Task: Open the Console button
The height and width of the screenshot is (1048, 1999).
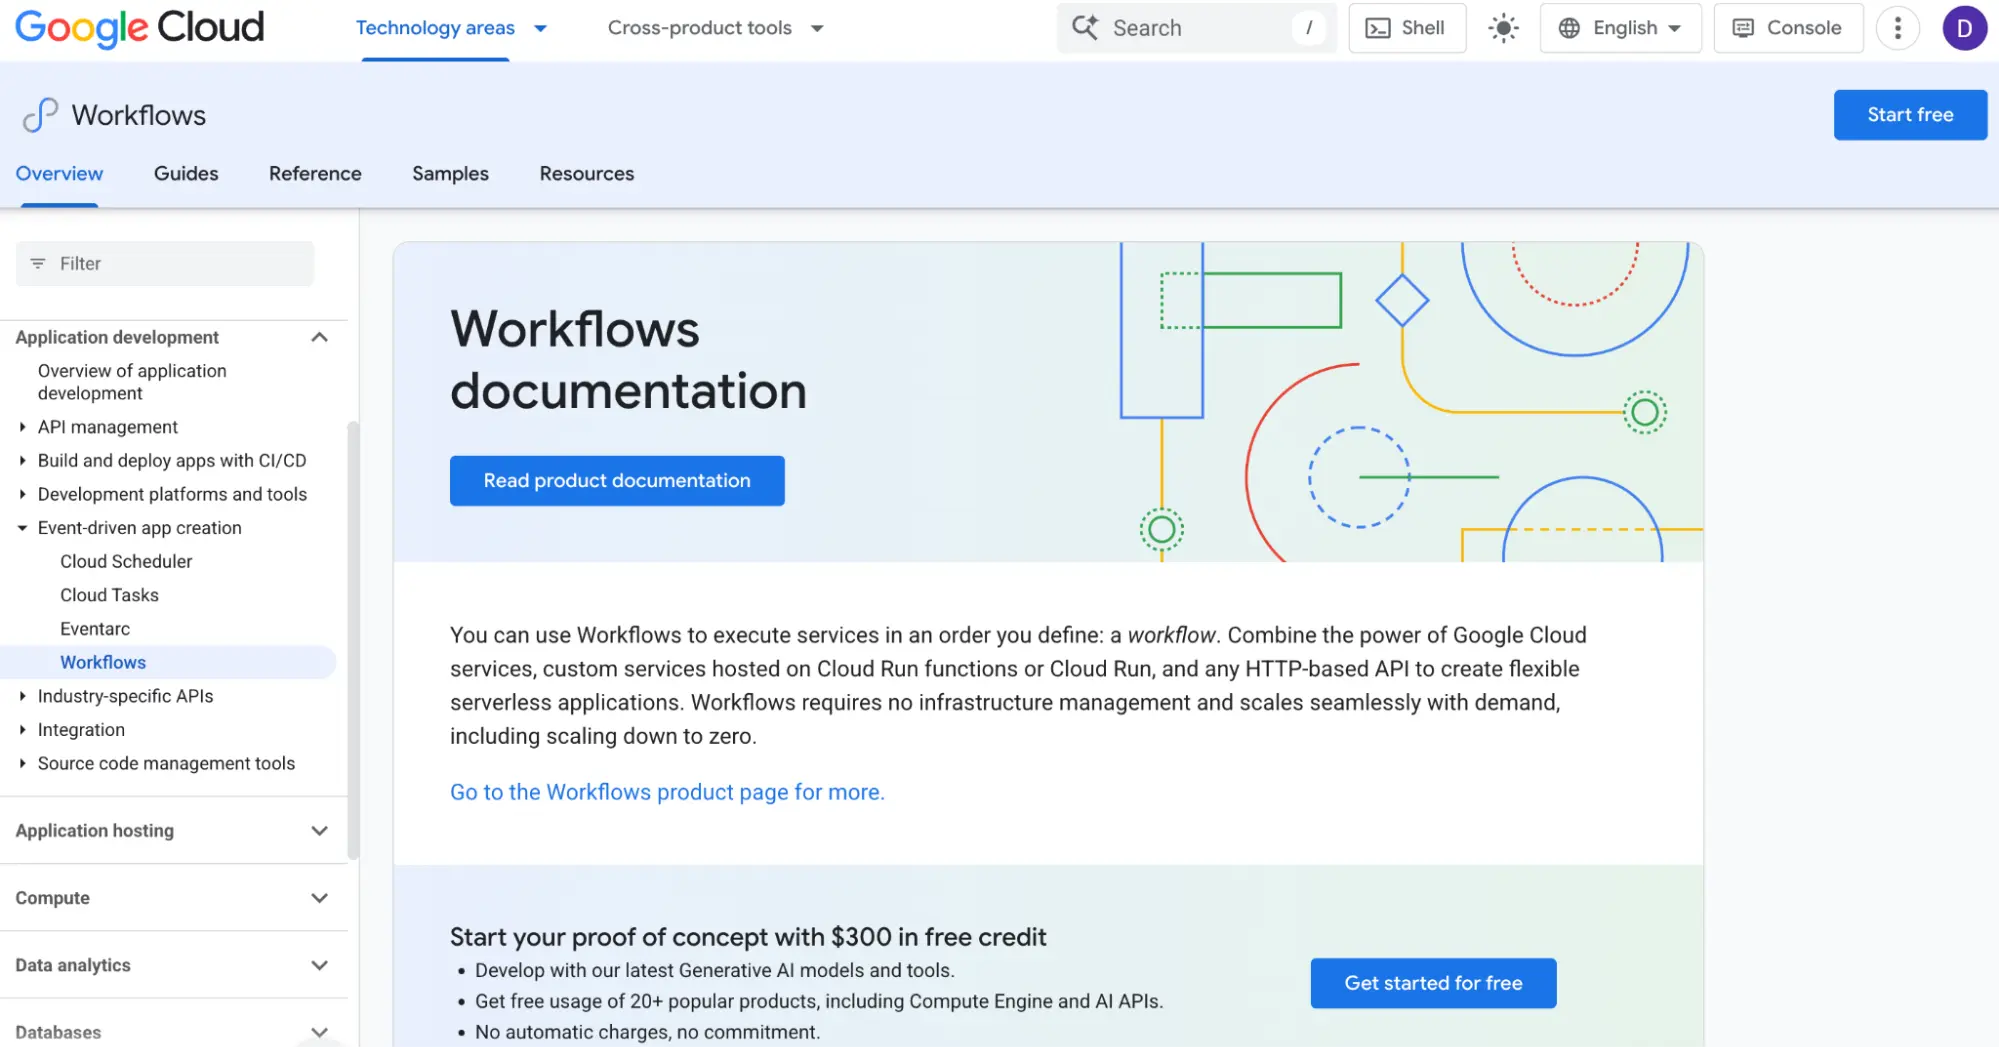Action: 1788,28
